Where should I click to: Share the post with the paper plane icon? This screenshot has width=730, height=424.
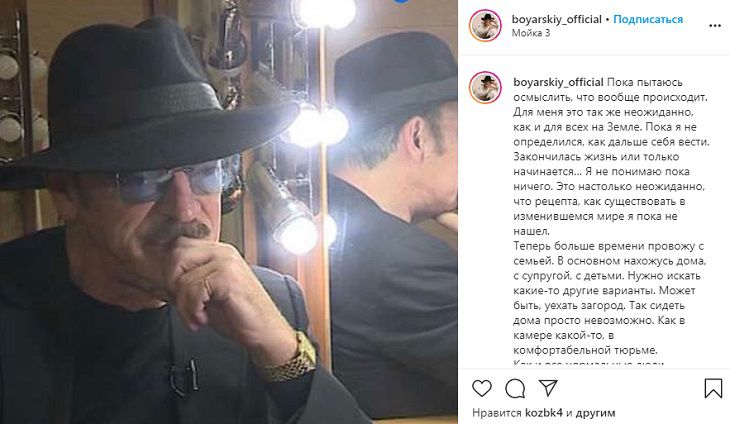[x=548, y=387]
